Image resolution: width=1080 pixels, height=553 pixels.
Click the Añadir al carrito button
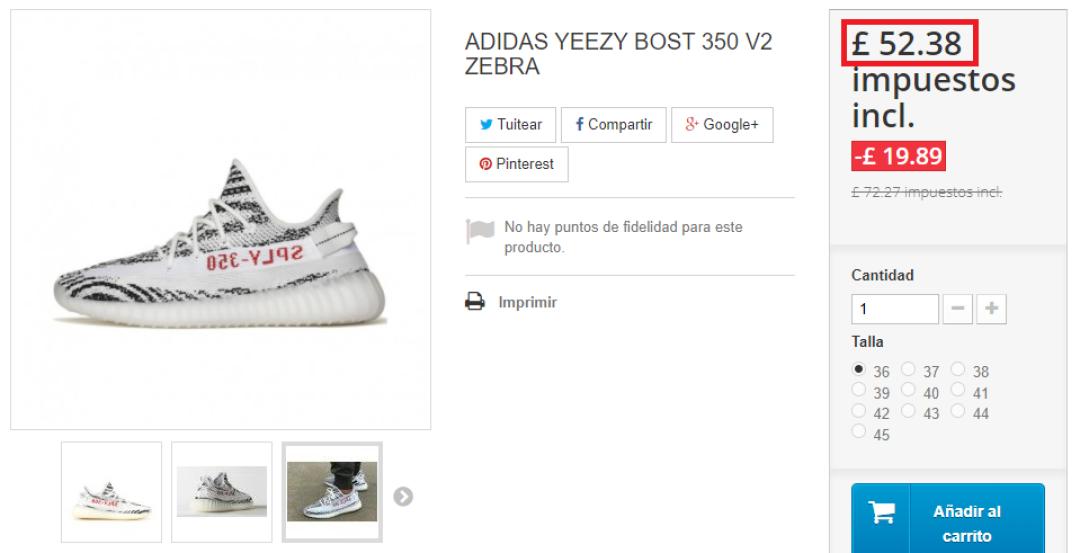coord(948,518)
